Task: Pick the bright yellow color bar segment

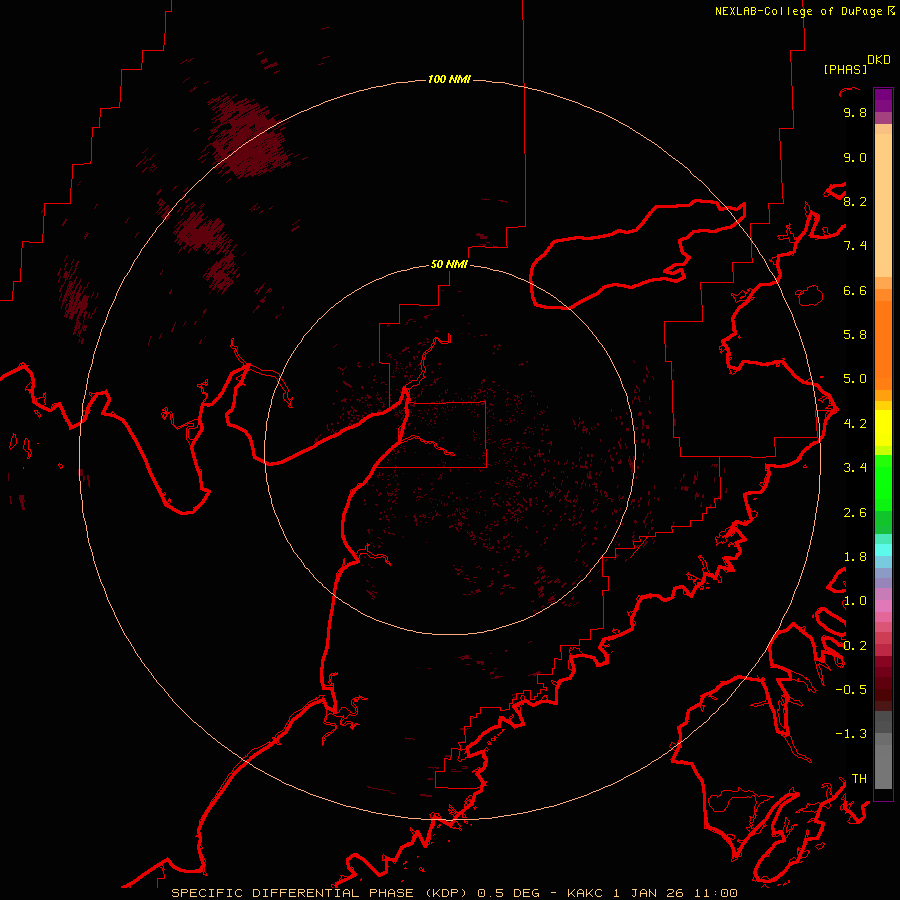Action: (x=883, y=428)
